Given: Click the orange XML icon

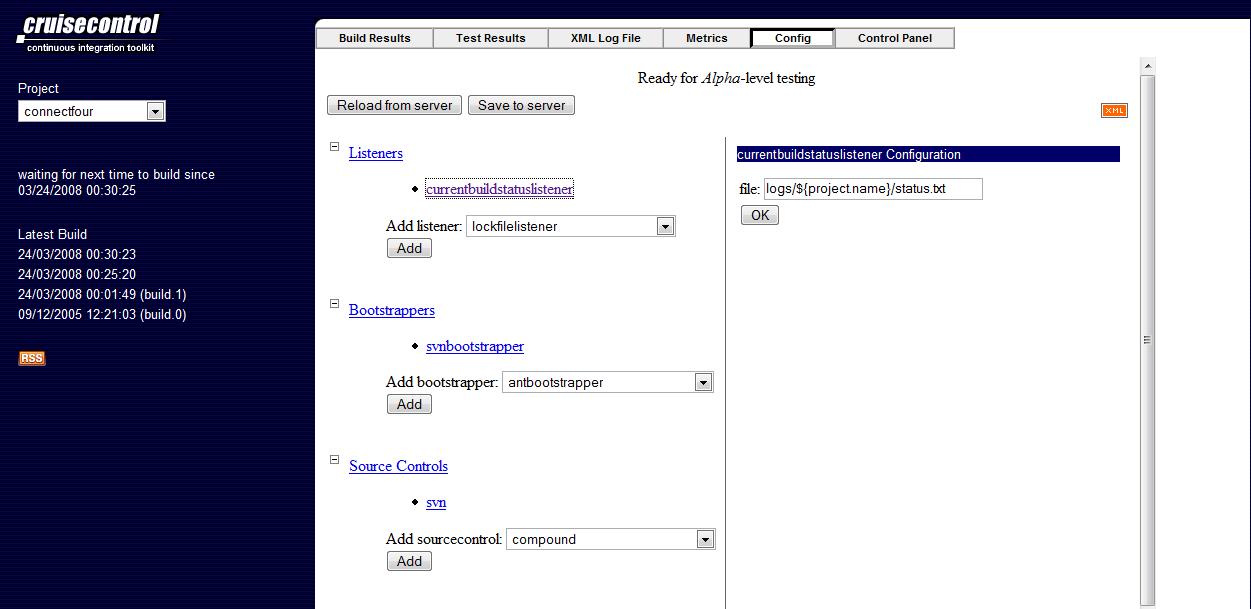Looking at the screenshot, I should click(x=1114, y=110).
